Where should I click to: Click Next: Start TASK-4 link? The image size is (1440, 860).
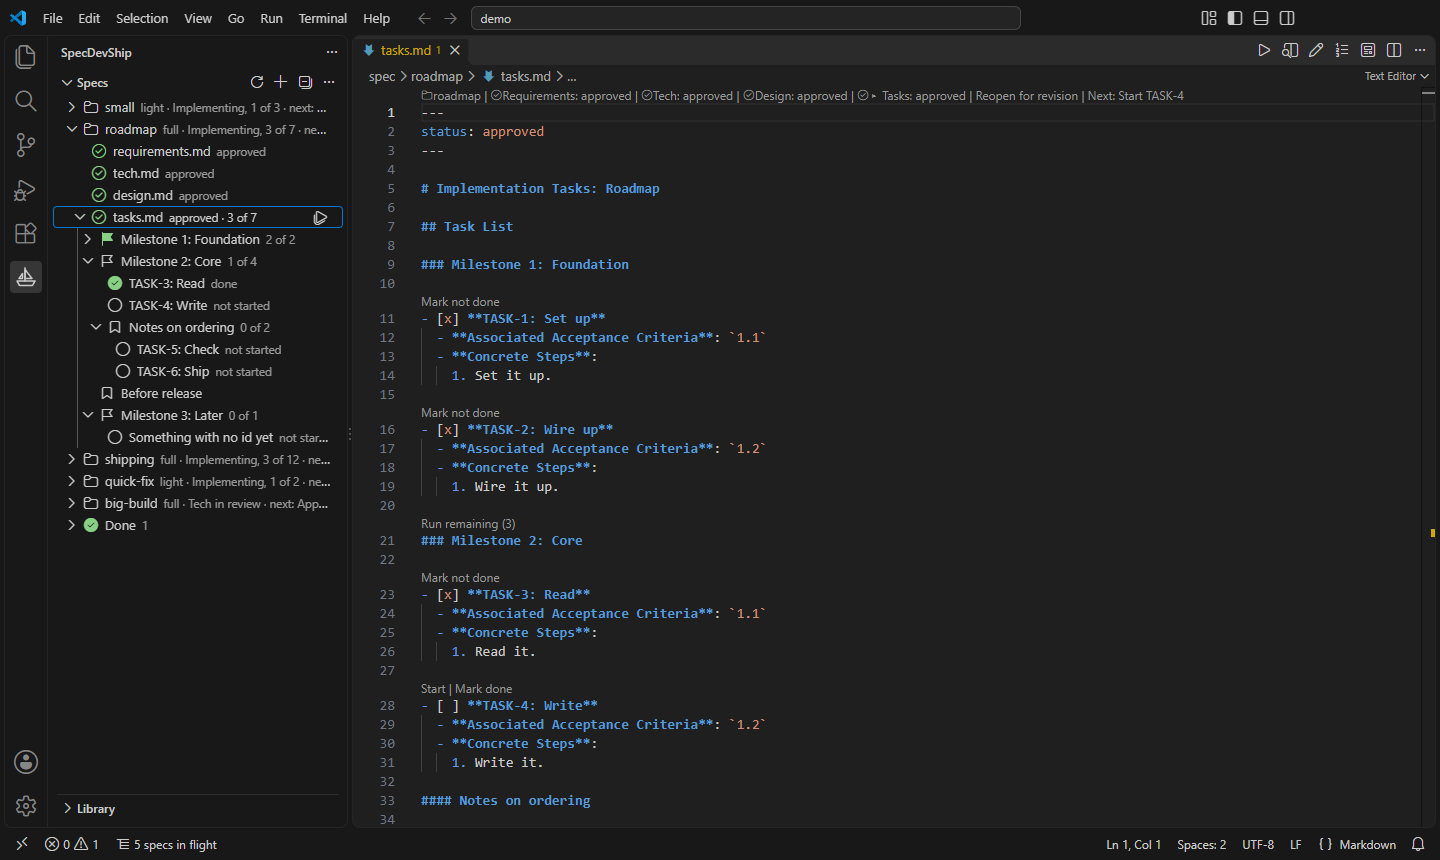(x=1136, y=96)
